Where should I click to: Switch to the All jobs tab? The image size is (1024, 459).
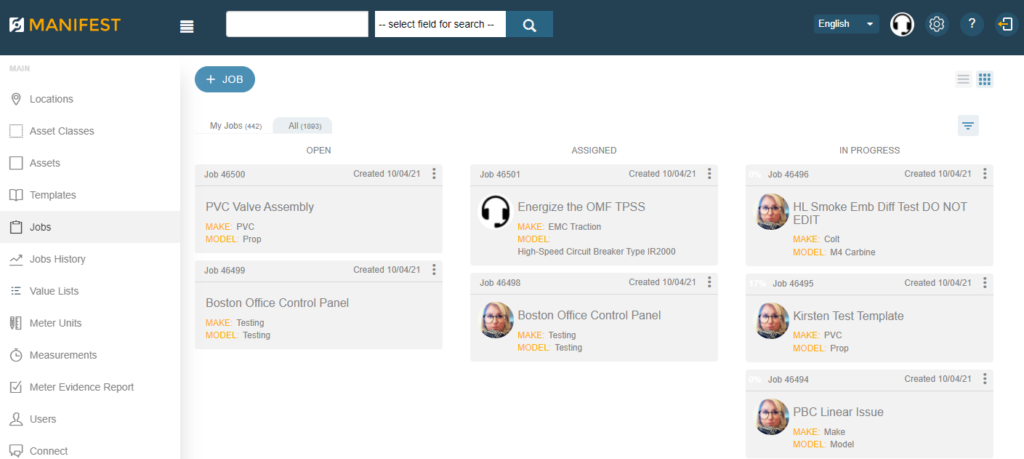click(302, 125)
